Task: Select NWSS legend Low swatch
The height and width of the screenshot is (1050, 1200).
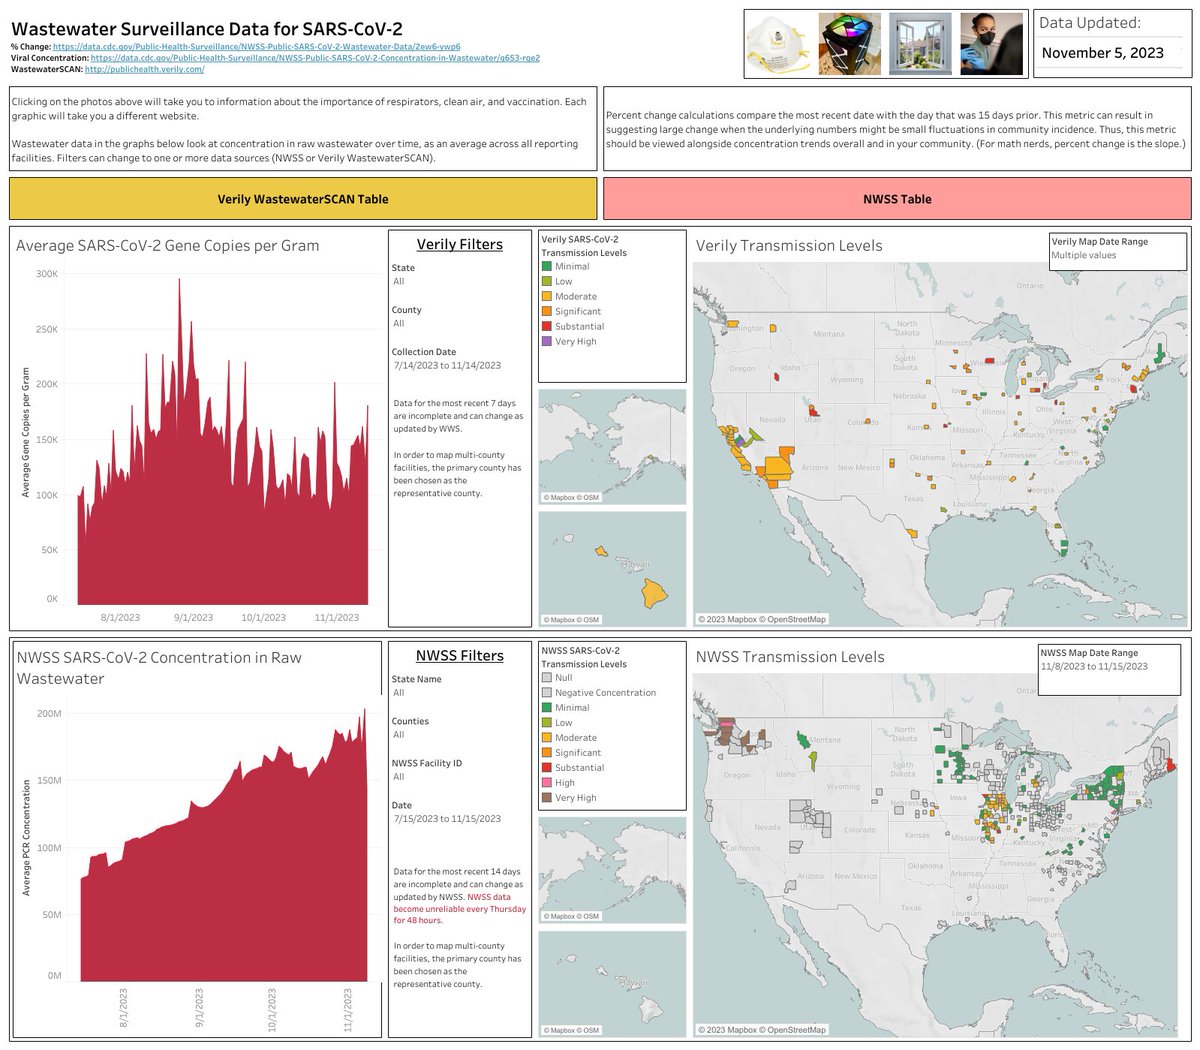Action: tap(547, 722)
